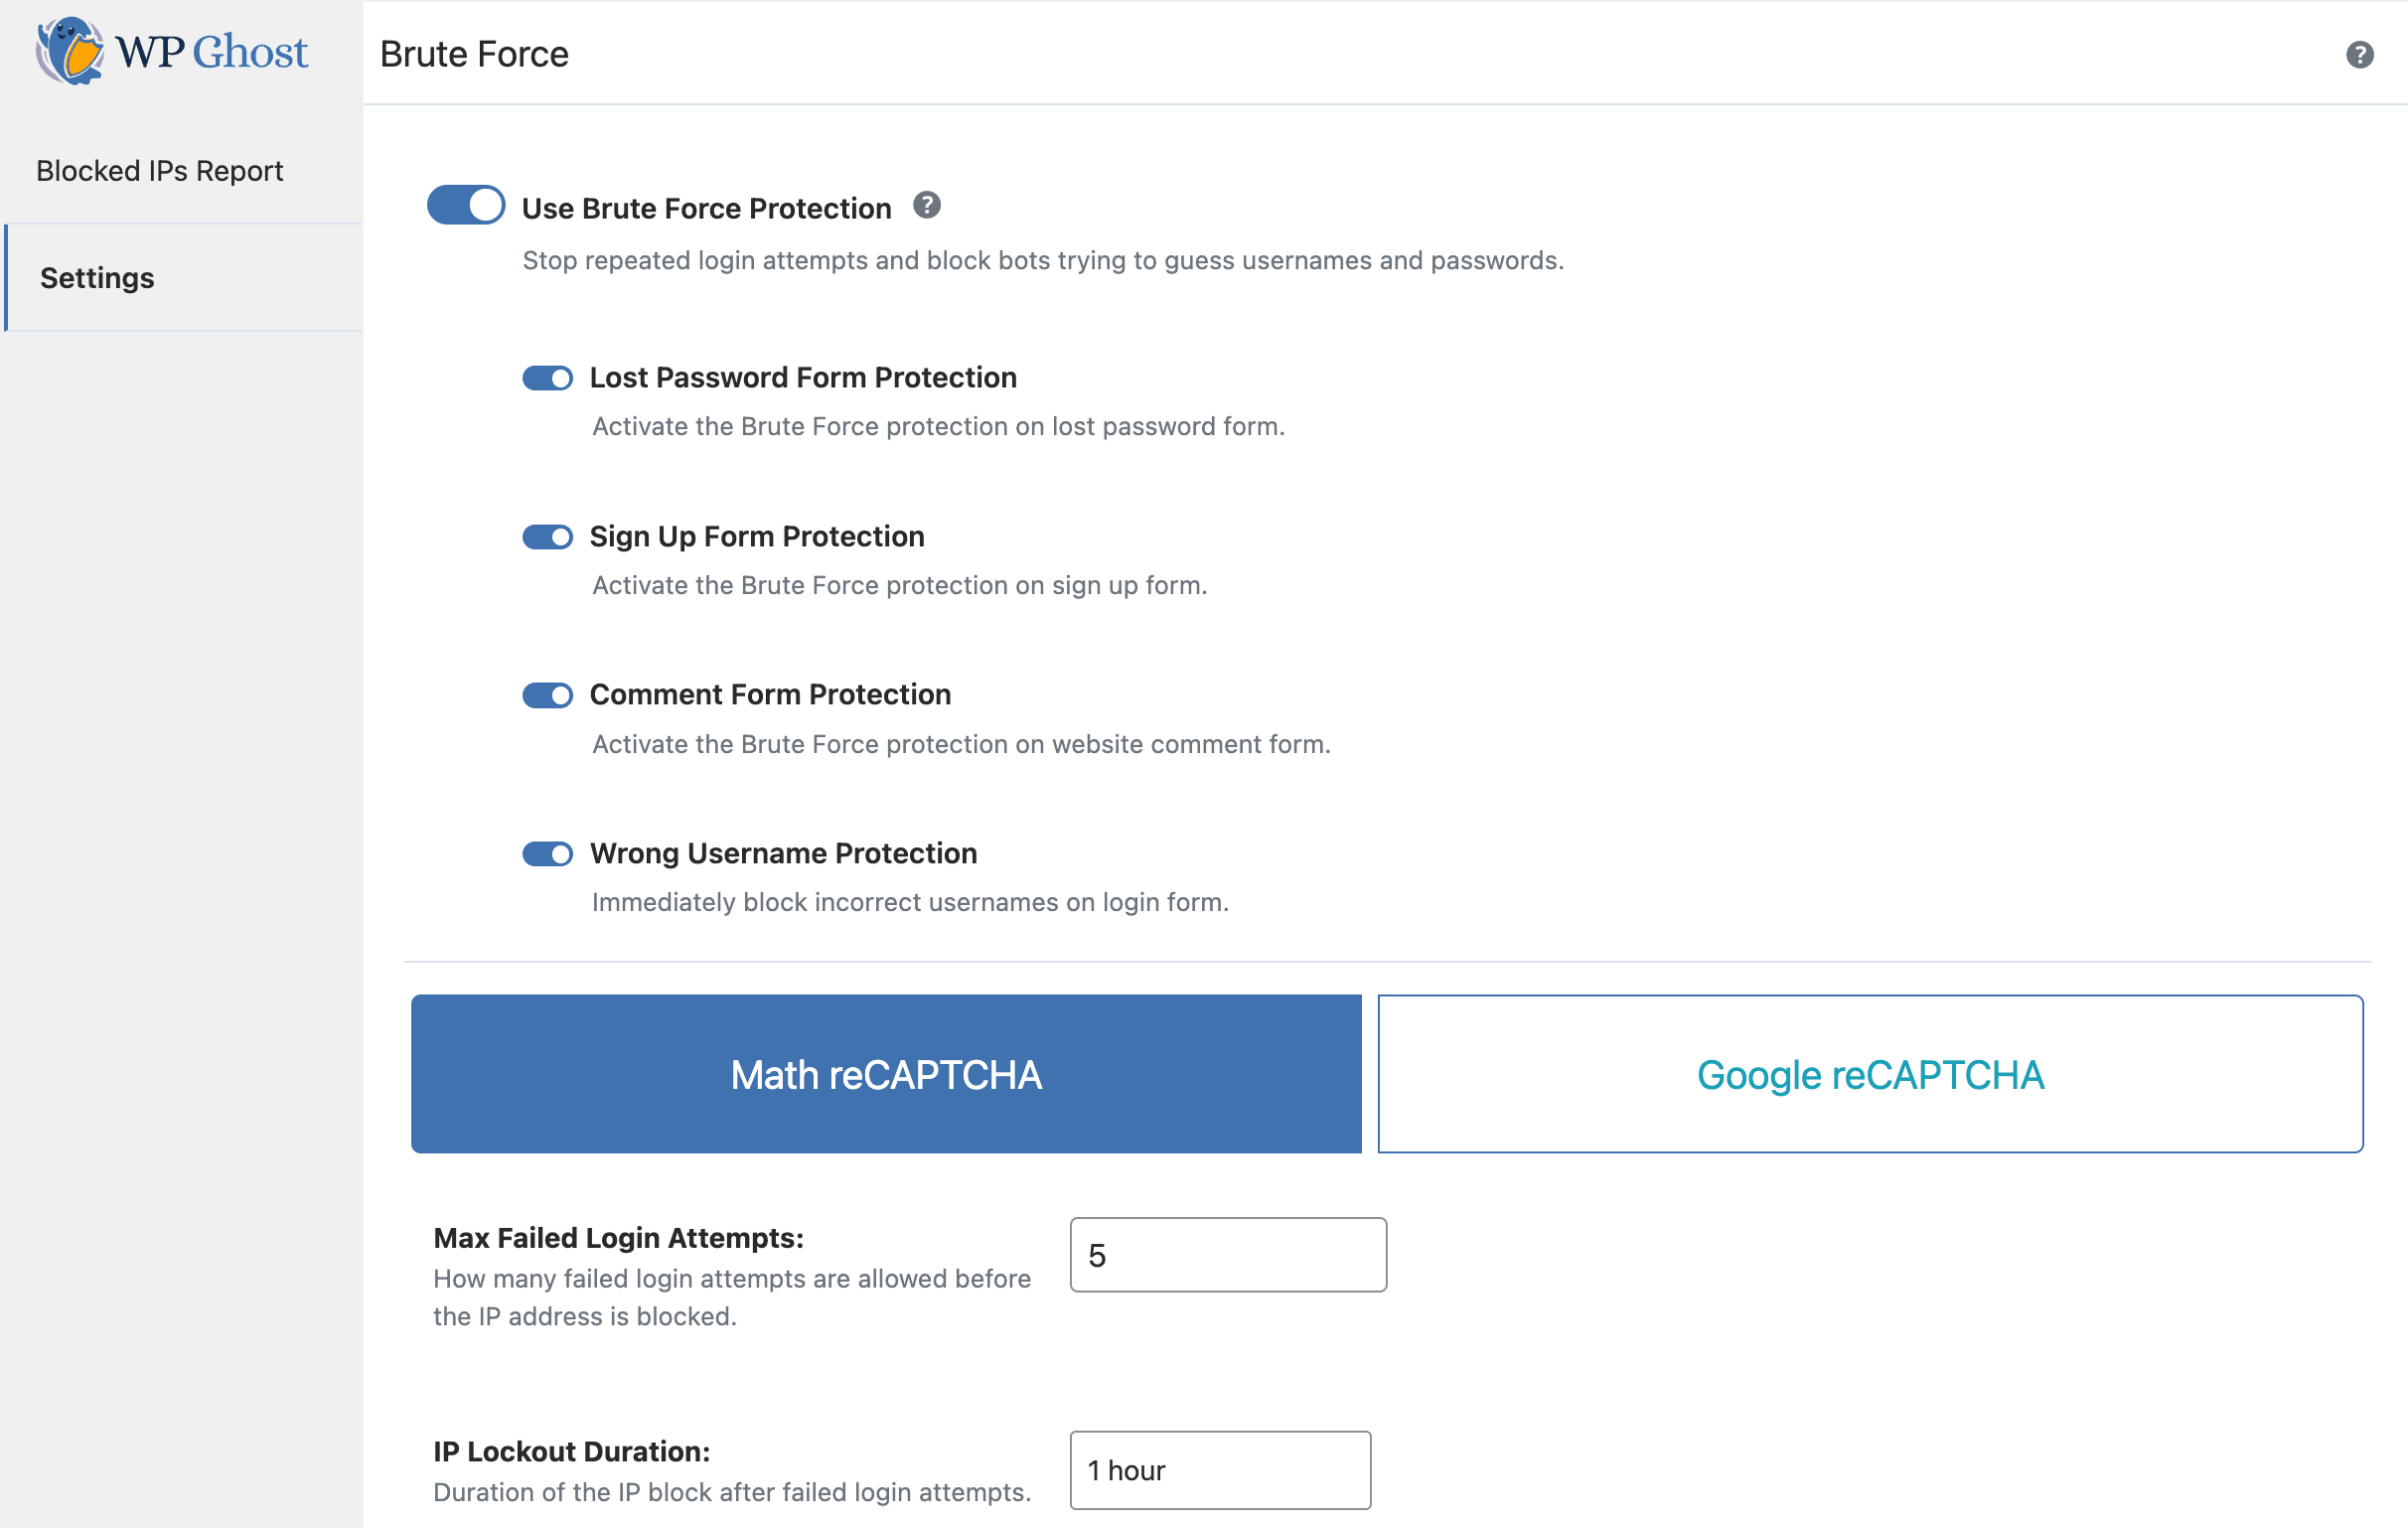
Task: Click the WP Ghost brand text
Action: [212, 52]
